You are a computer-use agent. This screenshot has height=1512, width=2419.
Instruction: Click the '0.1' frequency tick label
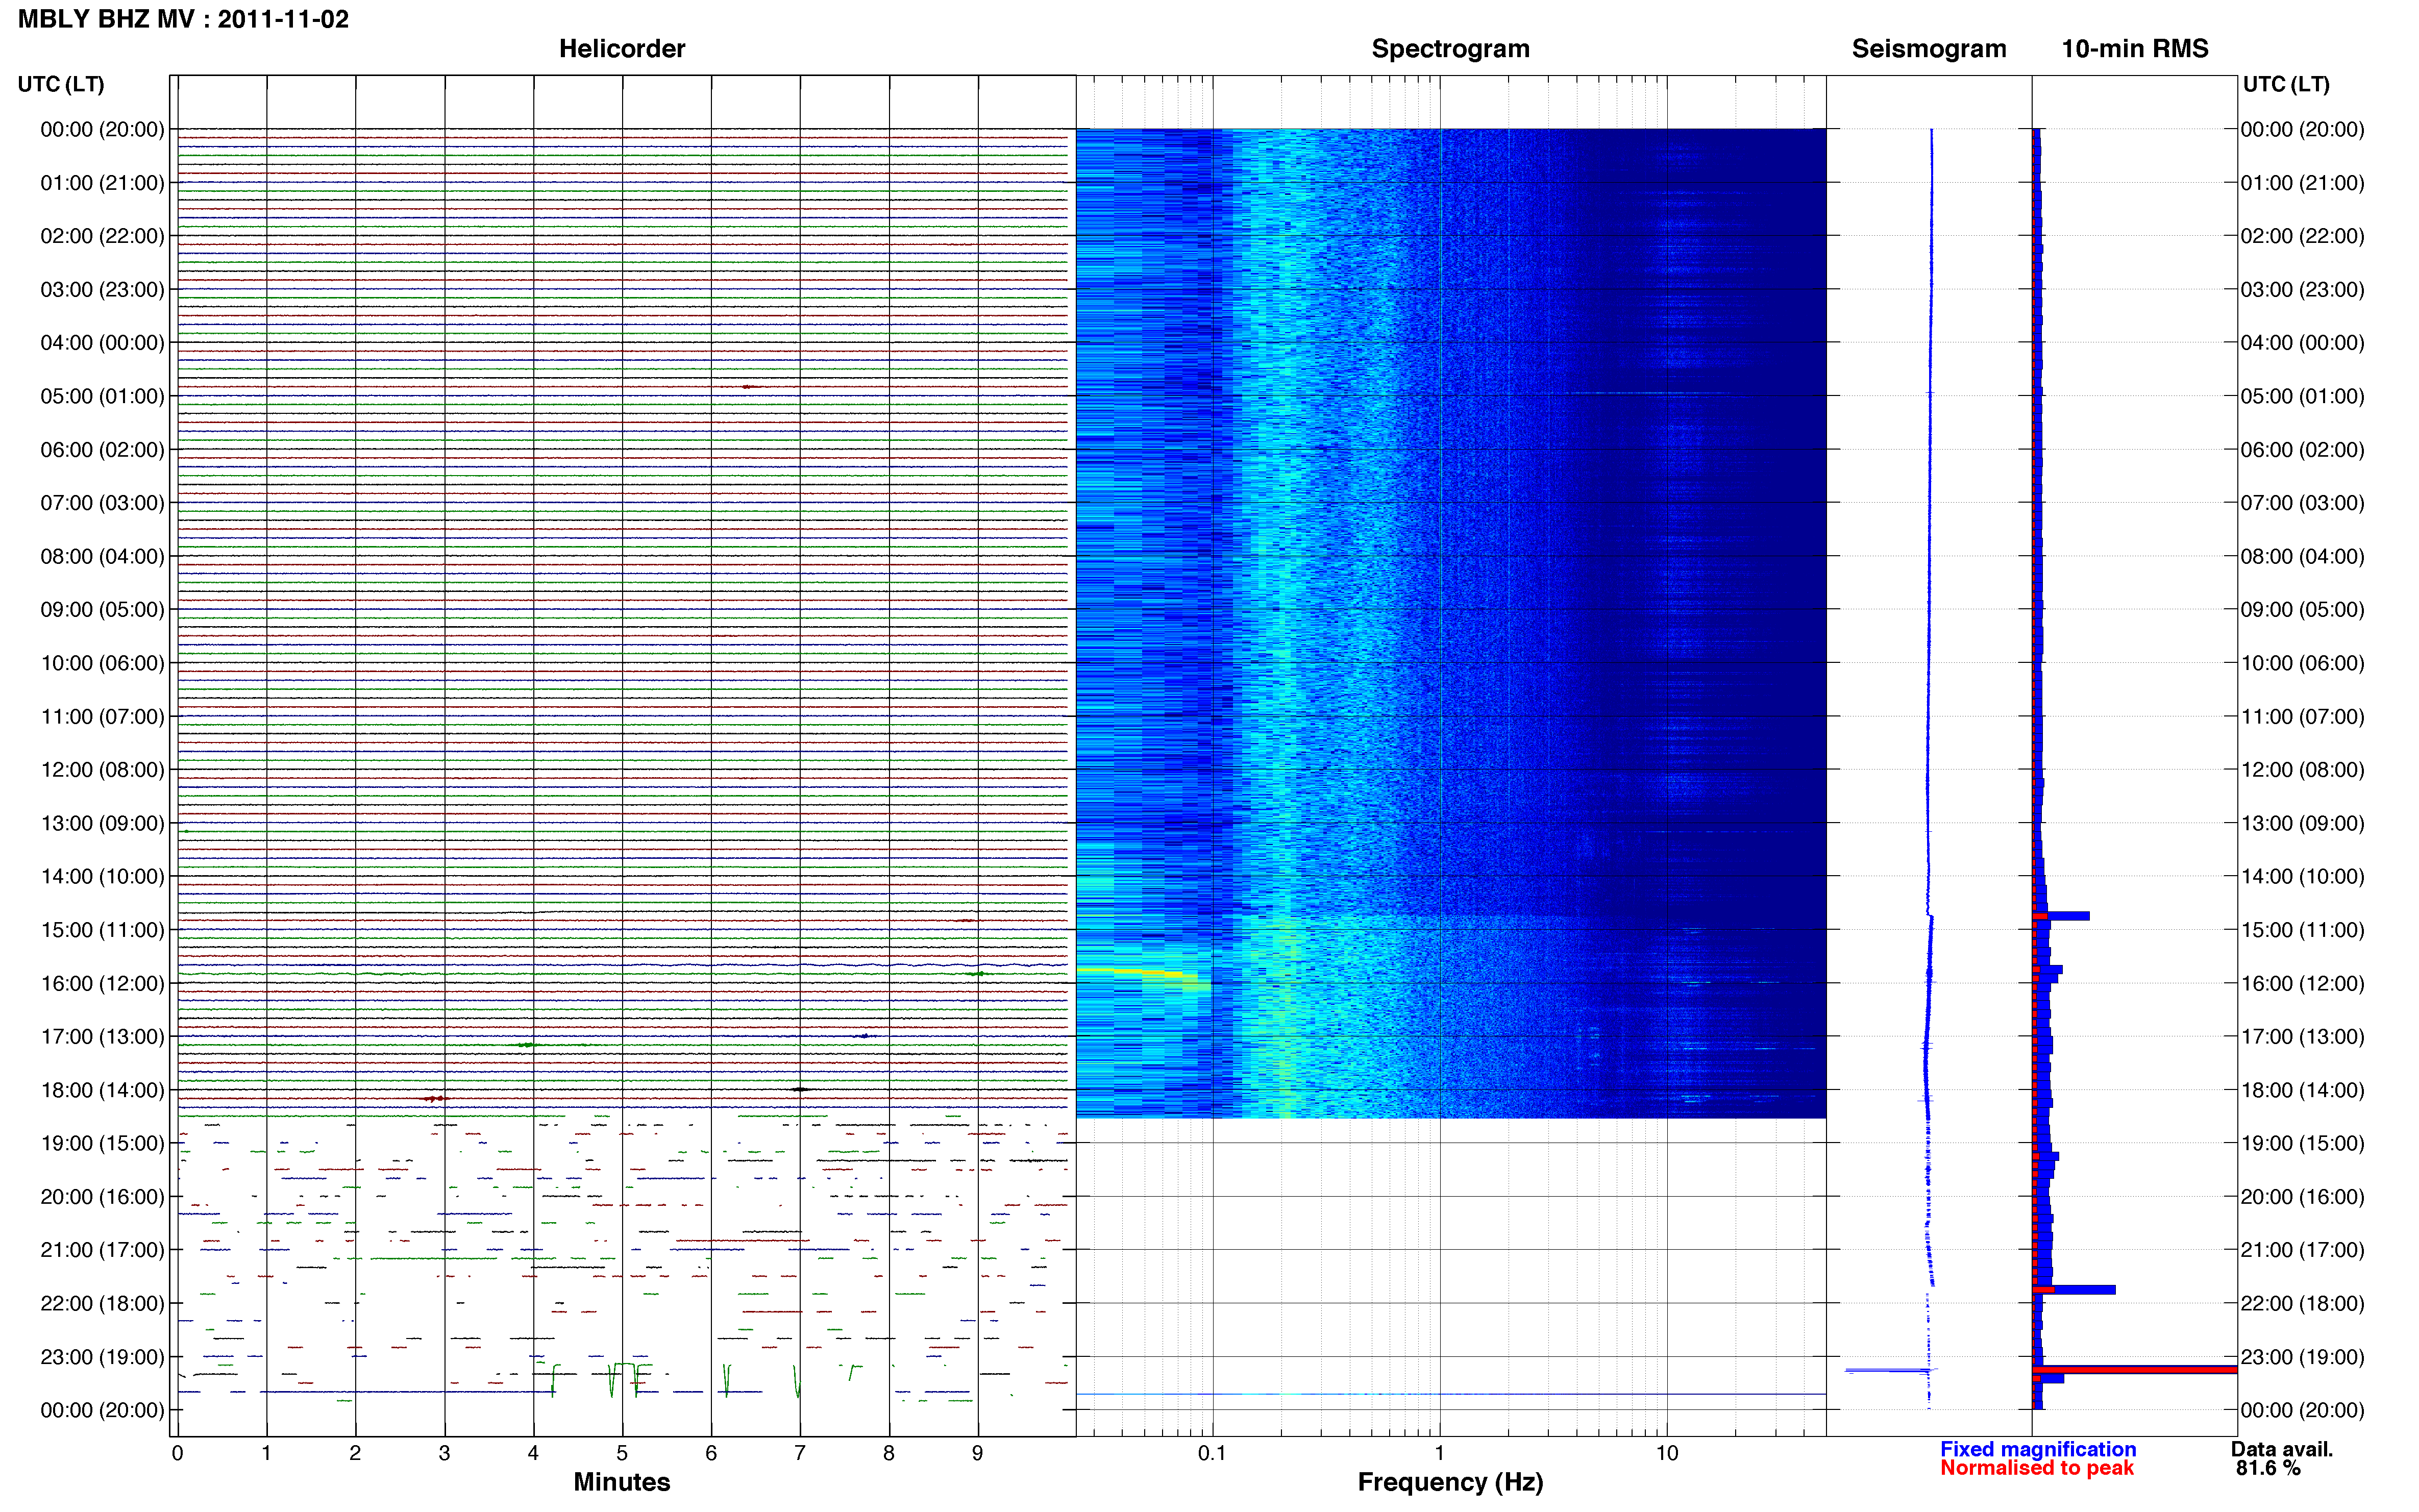point(1212,1453)
